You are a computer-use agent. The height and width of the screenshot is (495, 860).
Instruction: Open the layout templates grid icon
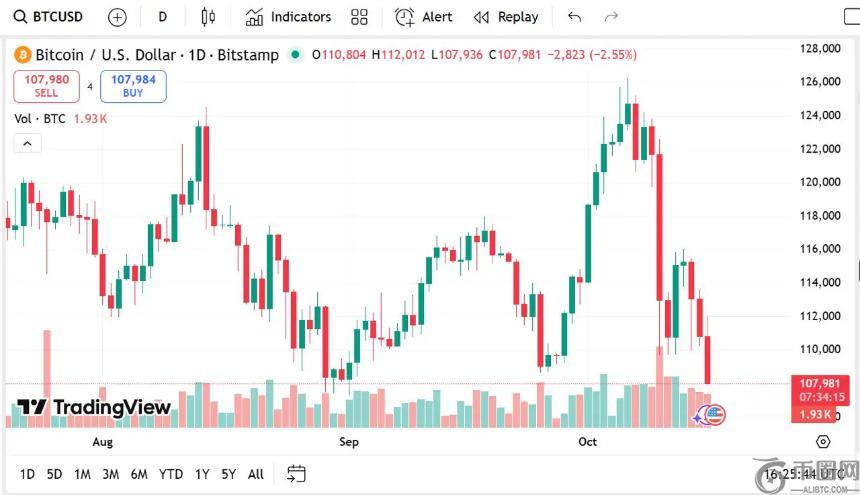tap(360, 17)
